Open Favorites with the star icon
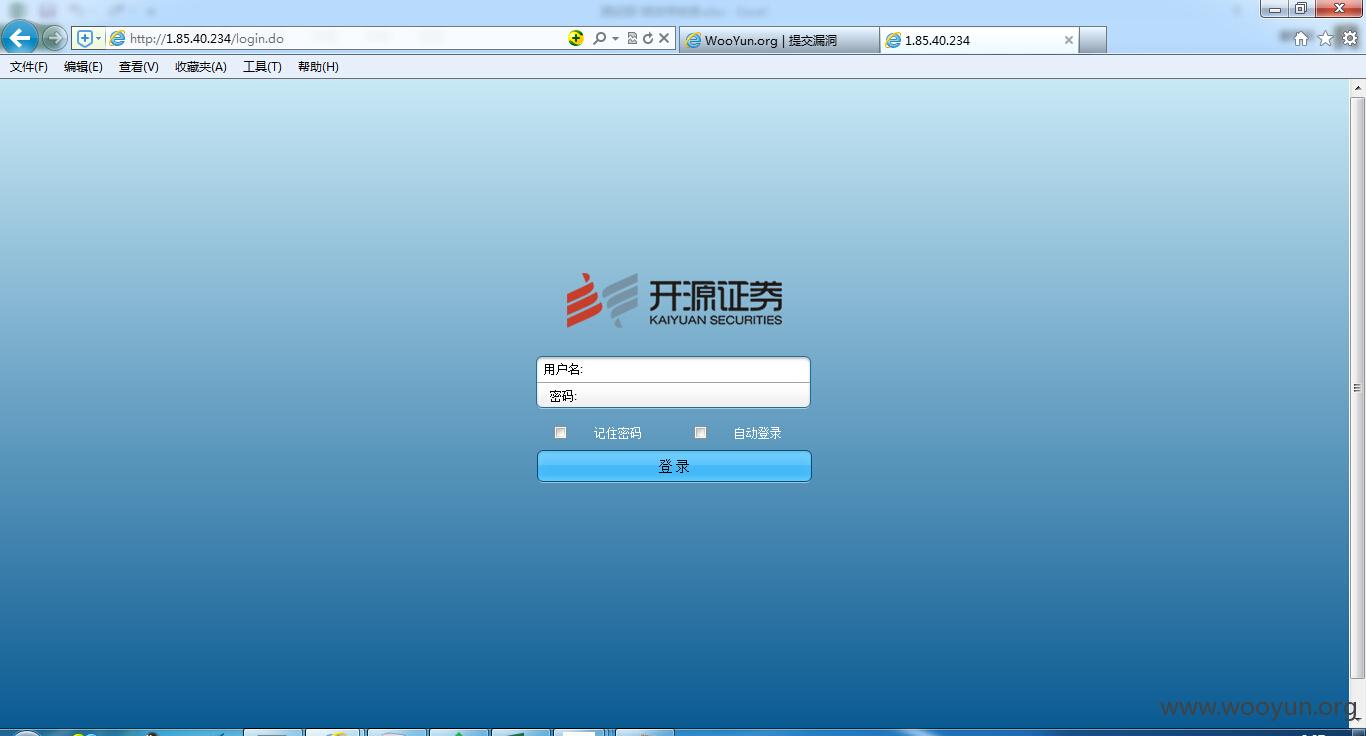Screen dimensions: 1366x736 pyautogui.click(x=1326, y=39)
